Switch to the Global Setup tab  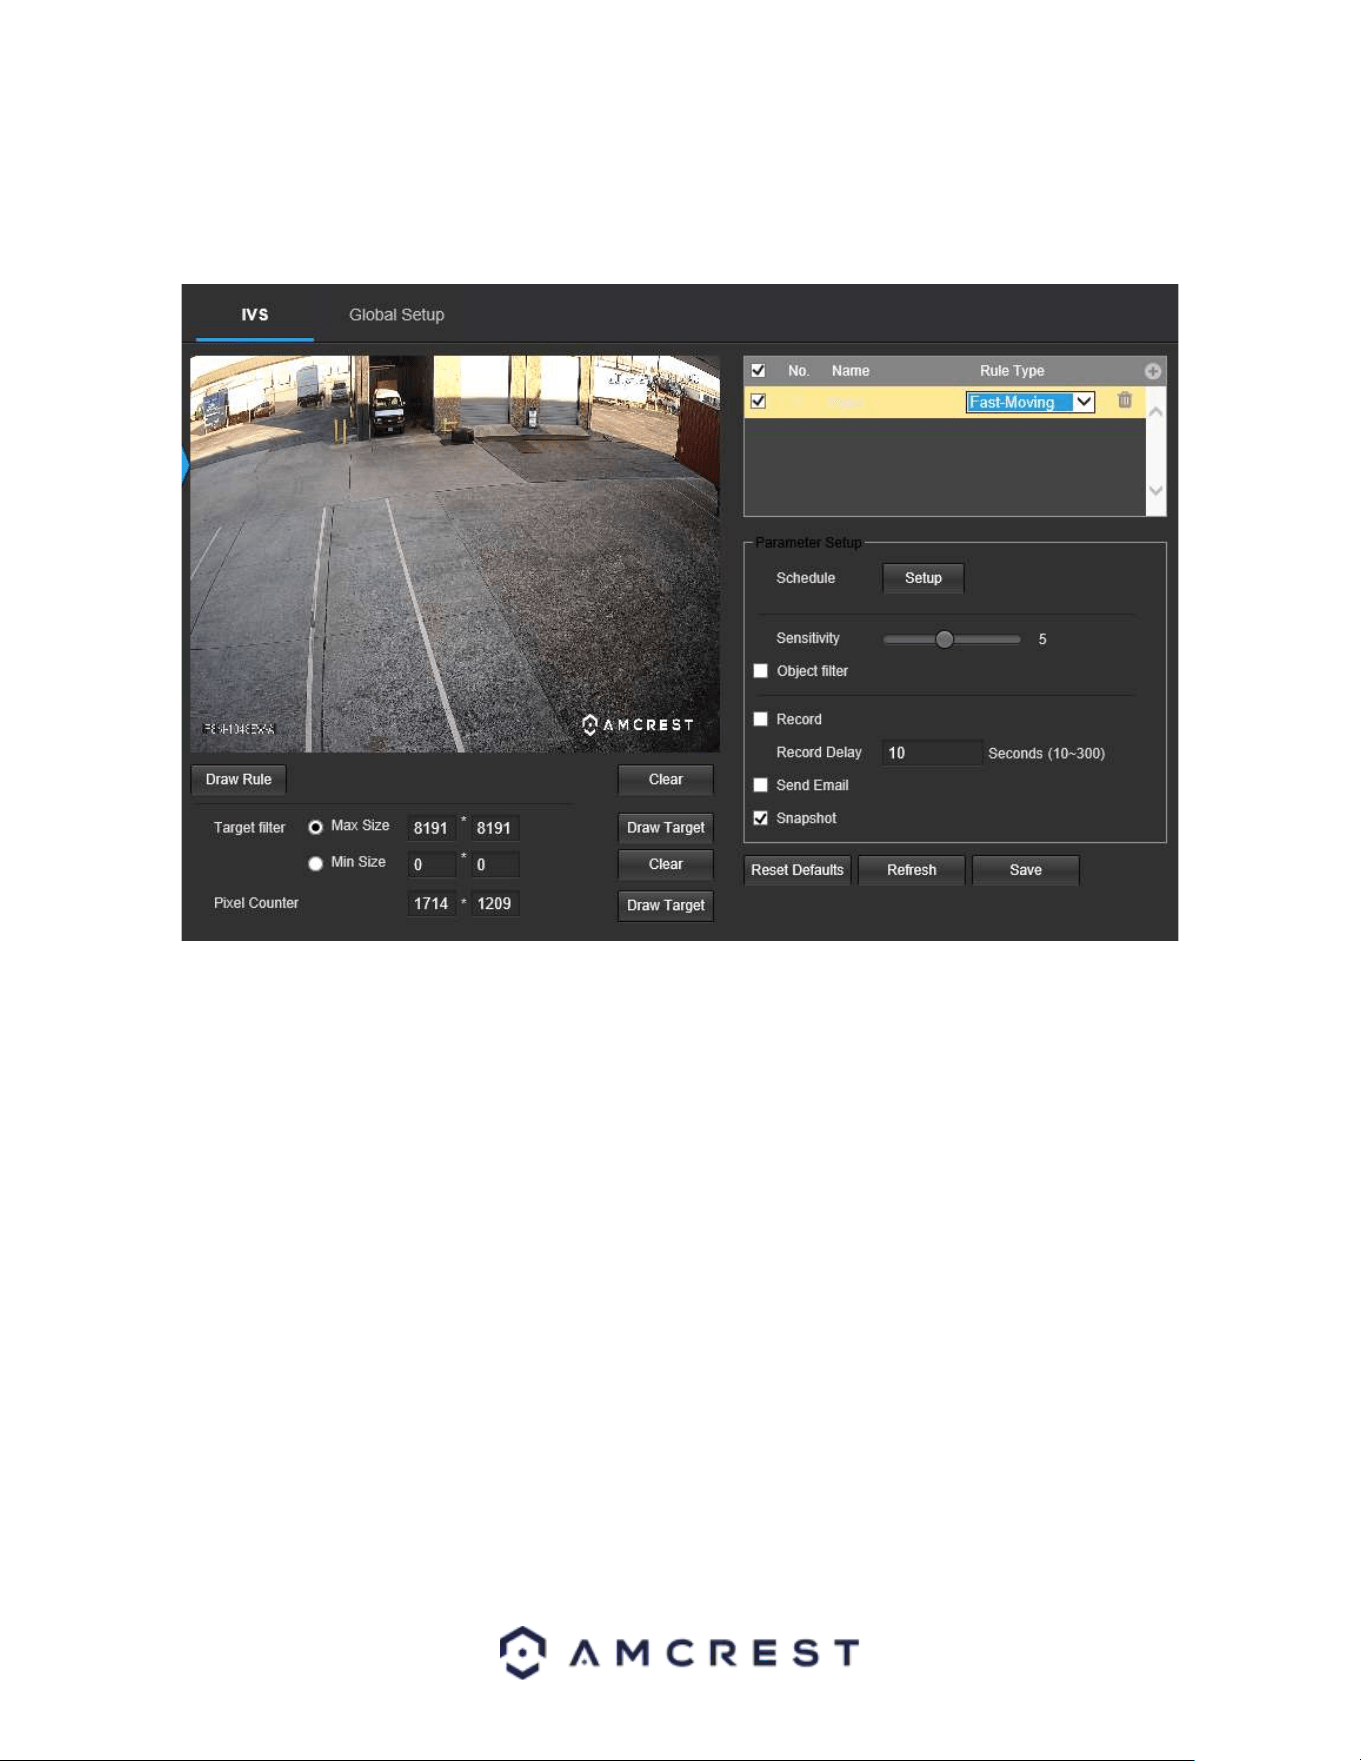point(396,314)
